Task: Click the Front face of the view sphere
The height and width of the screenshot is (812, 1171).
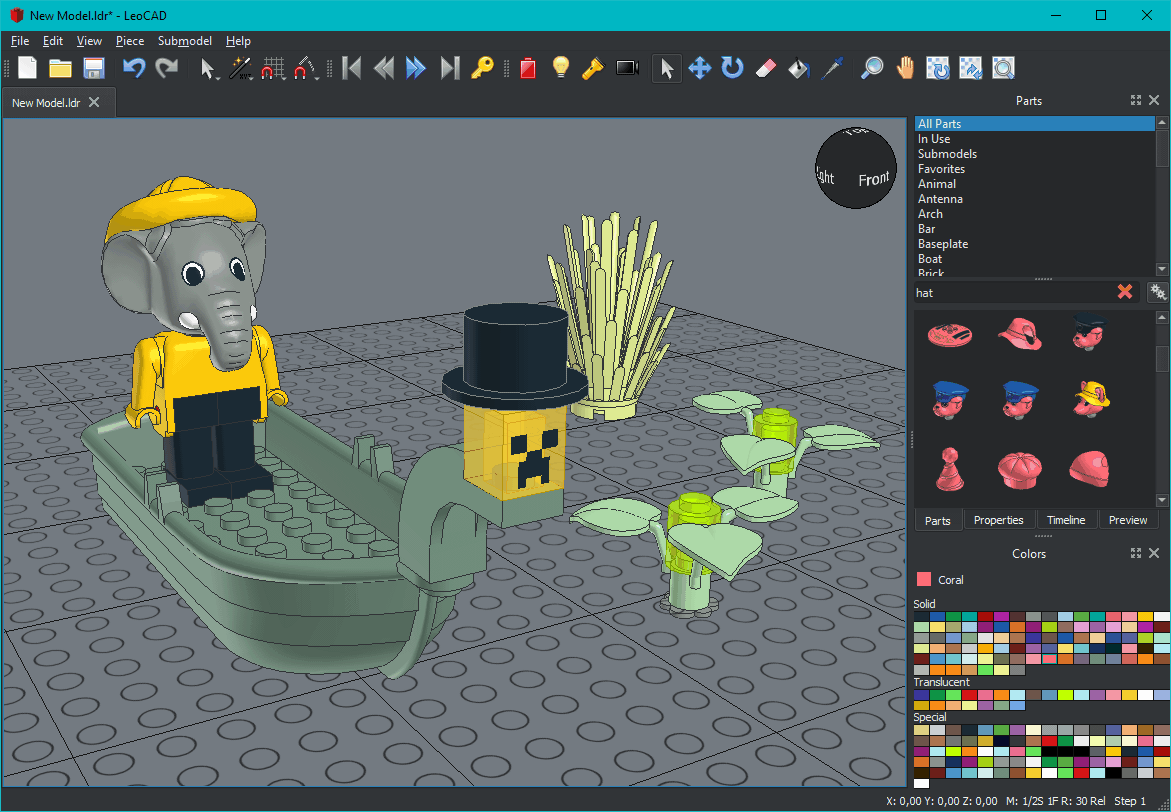Action: click(x=873, y=179)
